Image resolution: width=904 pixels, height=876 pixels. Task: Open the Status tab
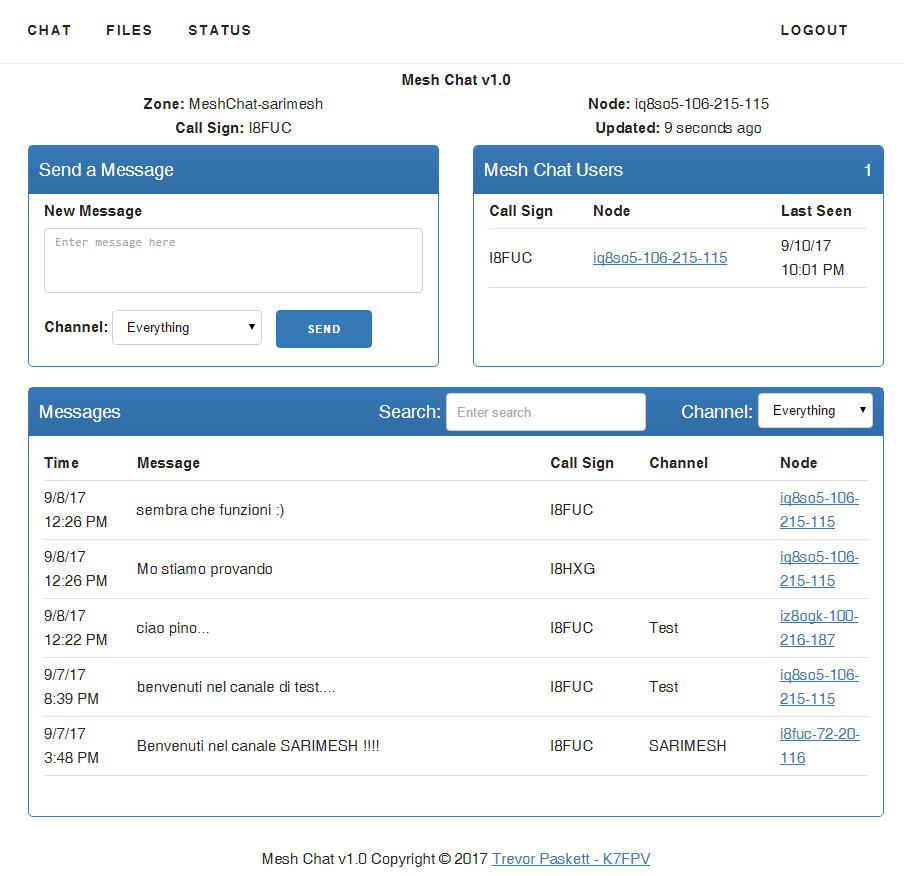(x=220, y=30)
